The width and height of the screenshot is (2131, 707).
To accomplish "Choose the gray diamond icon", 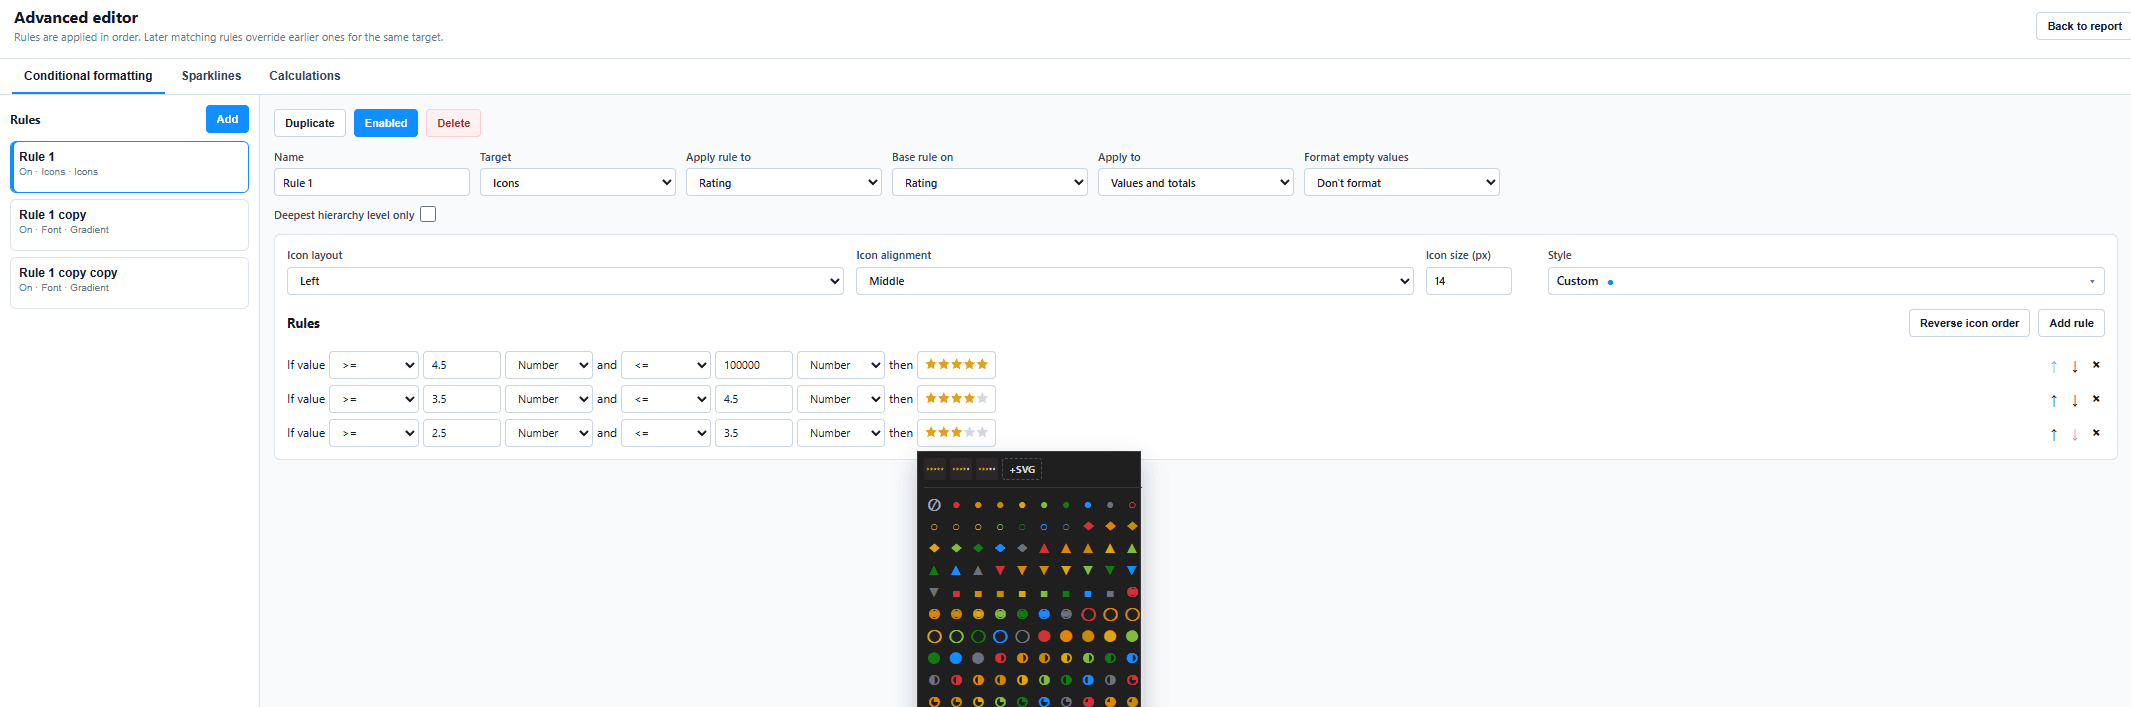I will coord(1022,548).
